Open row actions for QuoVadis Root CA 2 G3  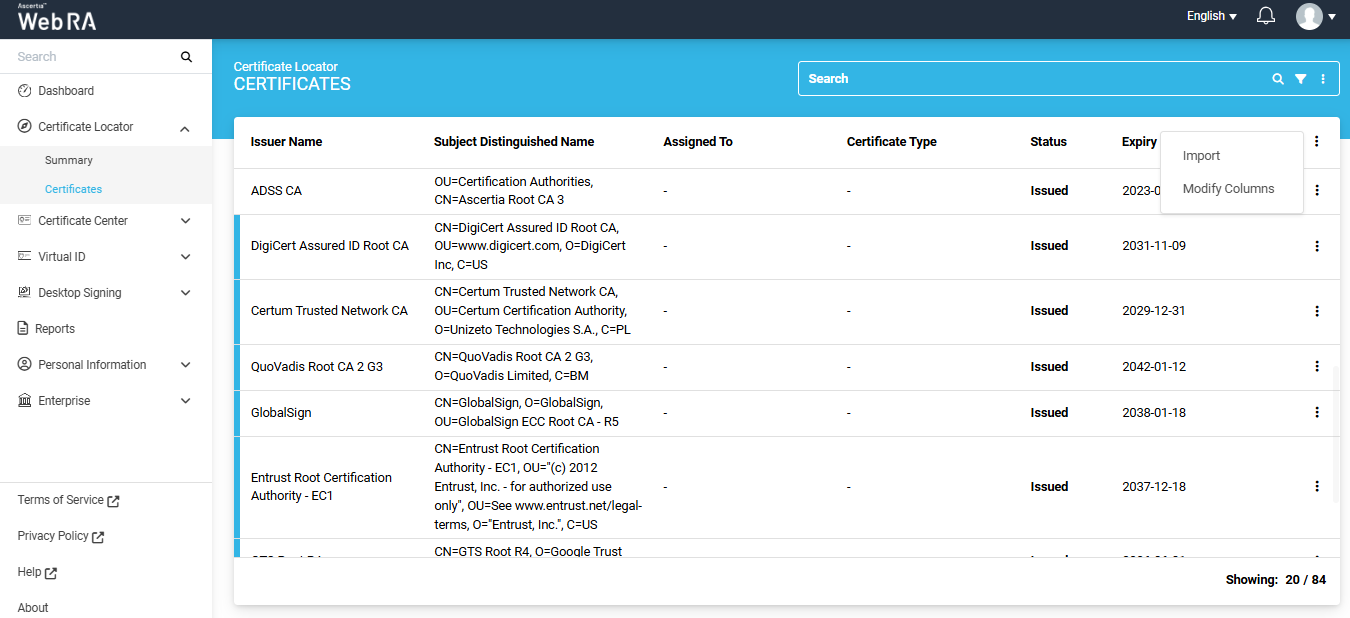1316,366
